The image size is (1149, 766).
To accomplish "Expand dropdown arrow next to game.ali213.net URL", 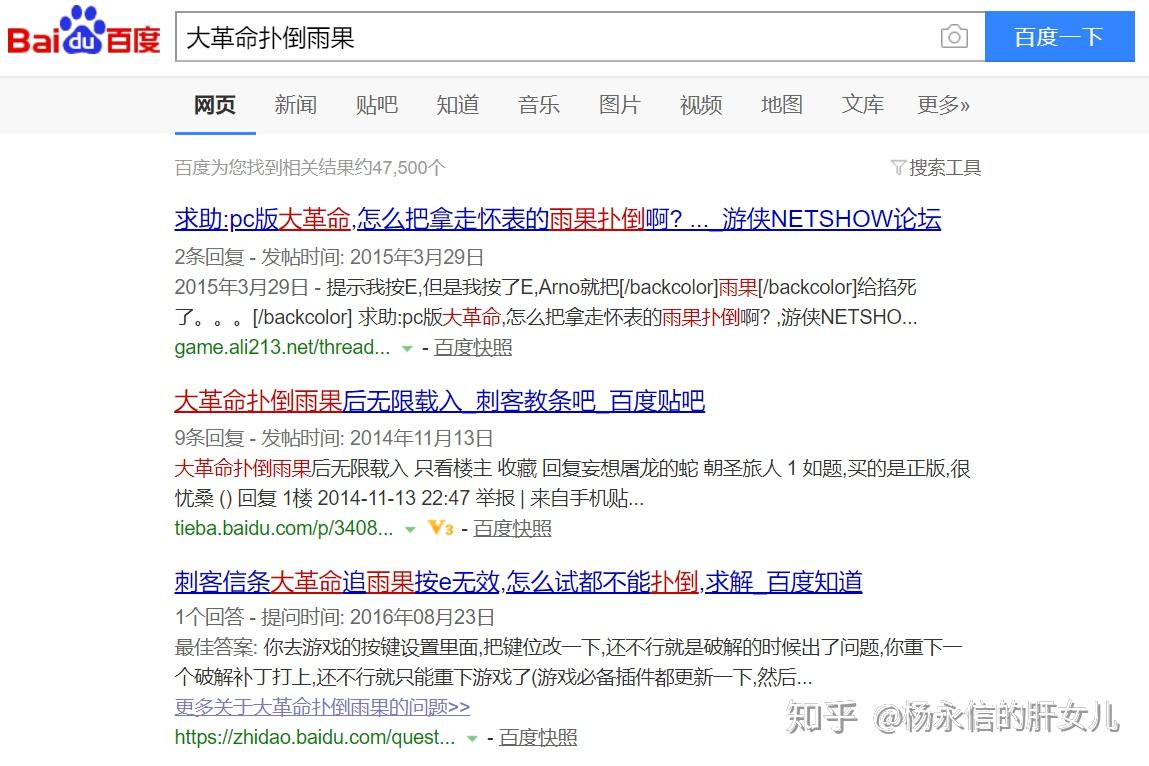I will click(x=407, y=349).
